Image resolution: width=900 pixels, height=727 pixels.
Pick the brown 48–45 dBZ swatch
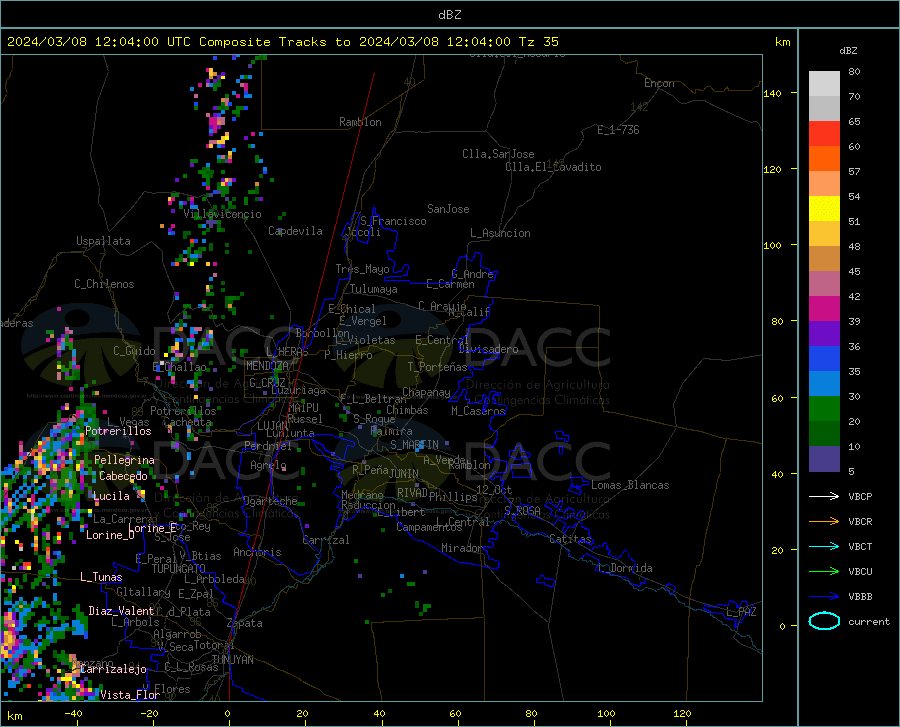(x=824, y=259)
